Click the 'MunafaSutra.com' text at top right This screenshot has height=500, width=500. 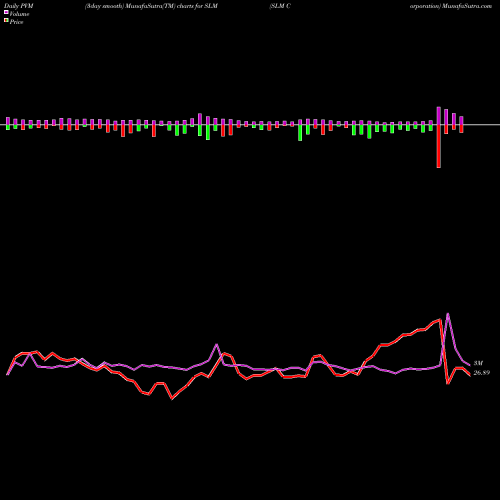click(x=466, y=6)
